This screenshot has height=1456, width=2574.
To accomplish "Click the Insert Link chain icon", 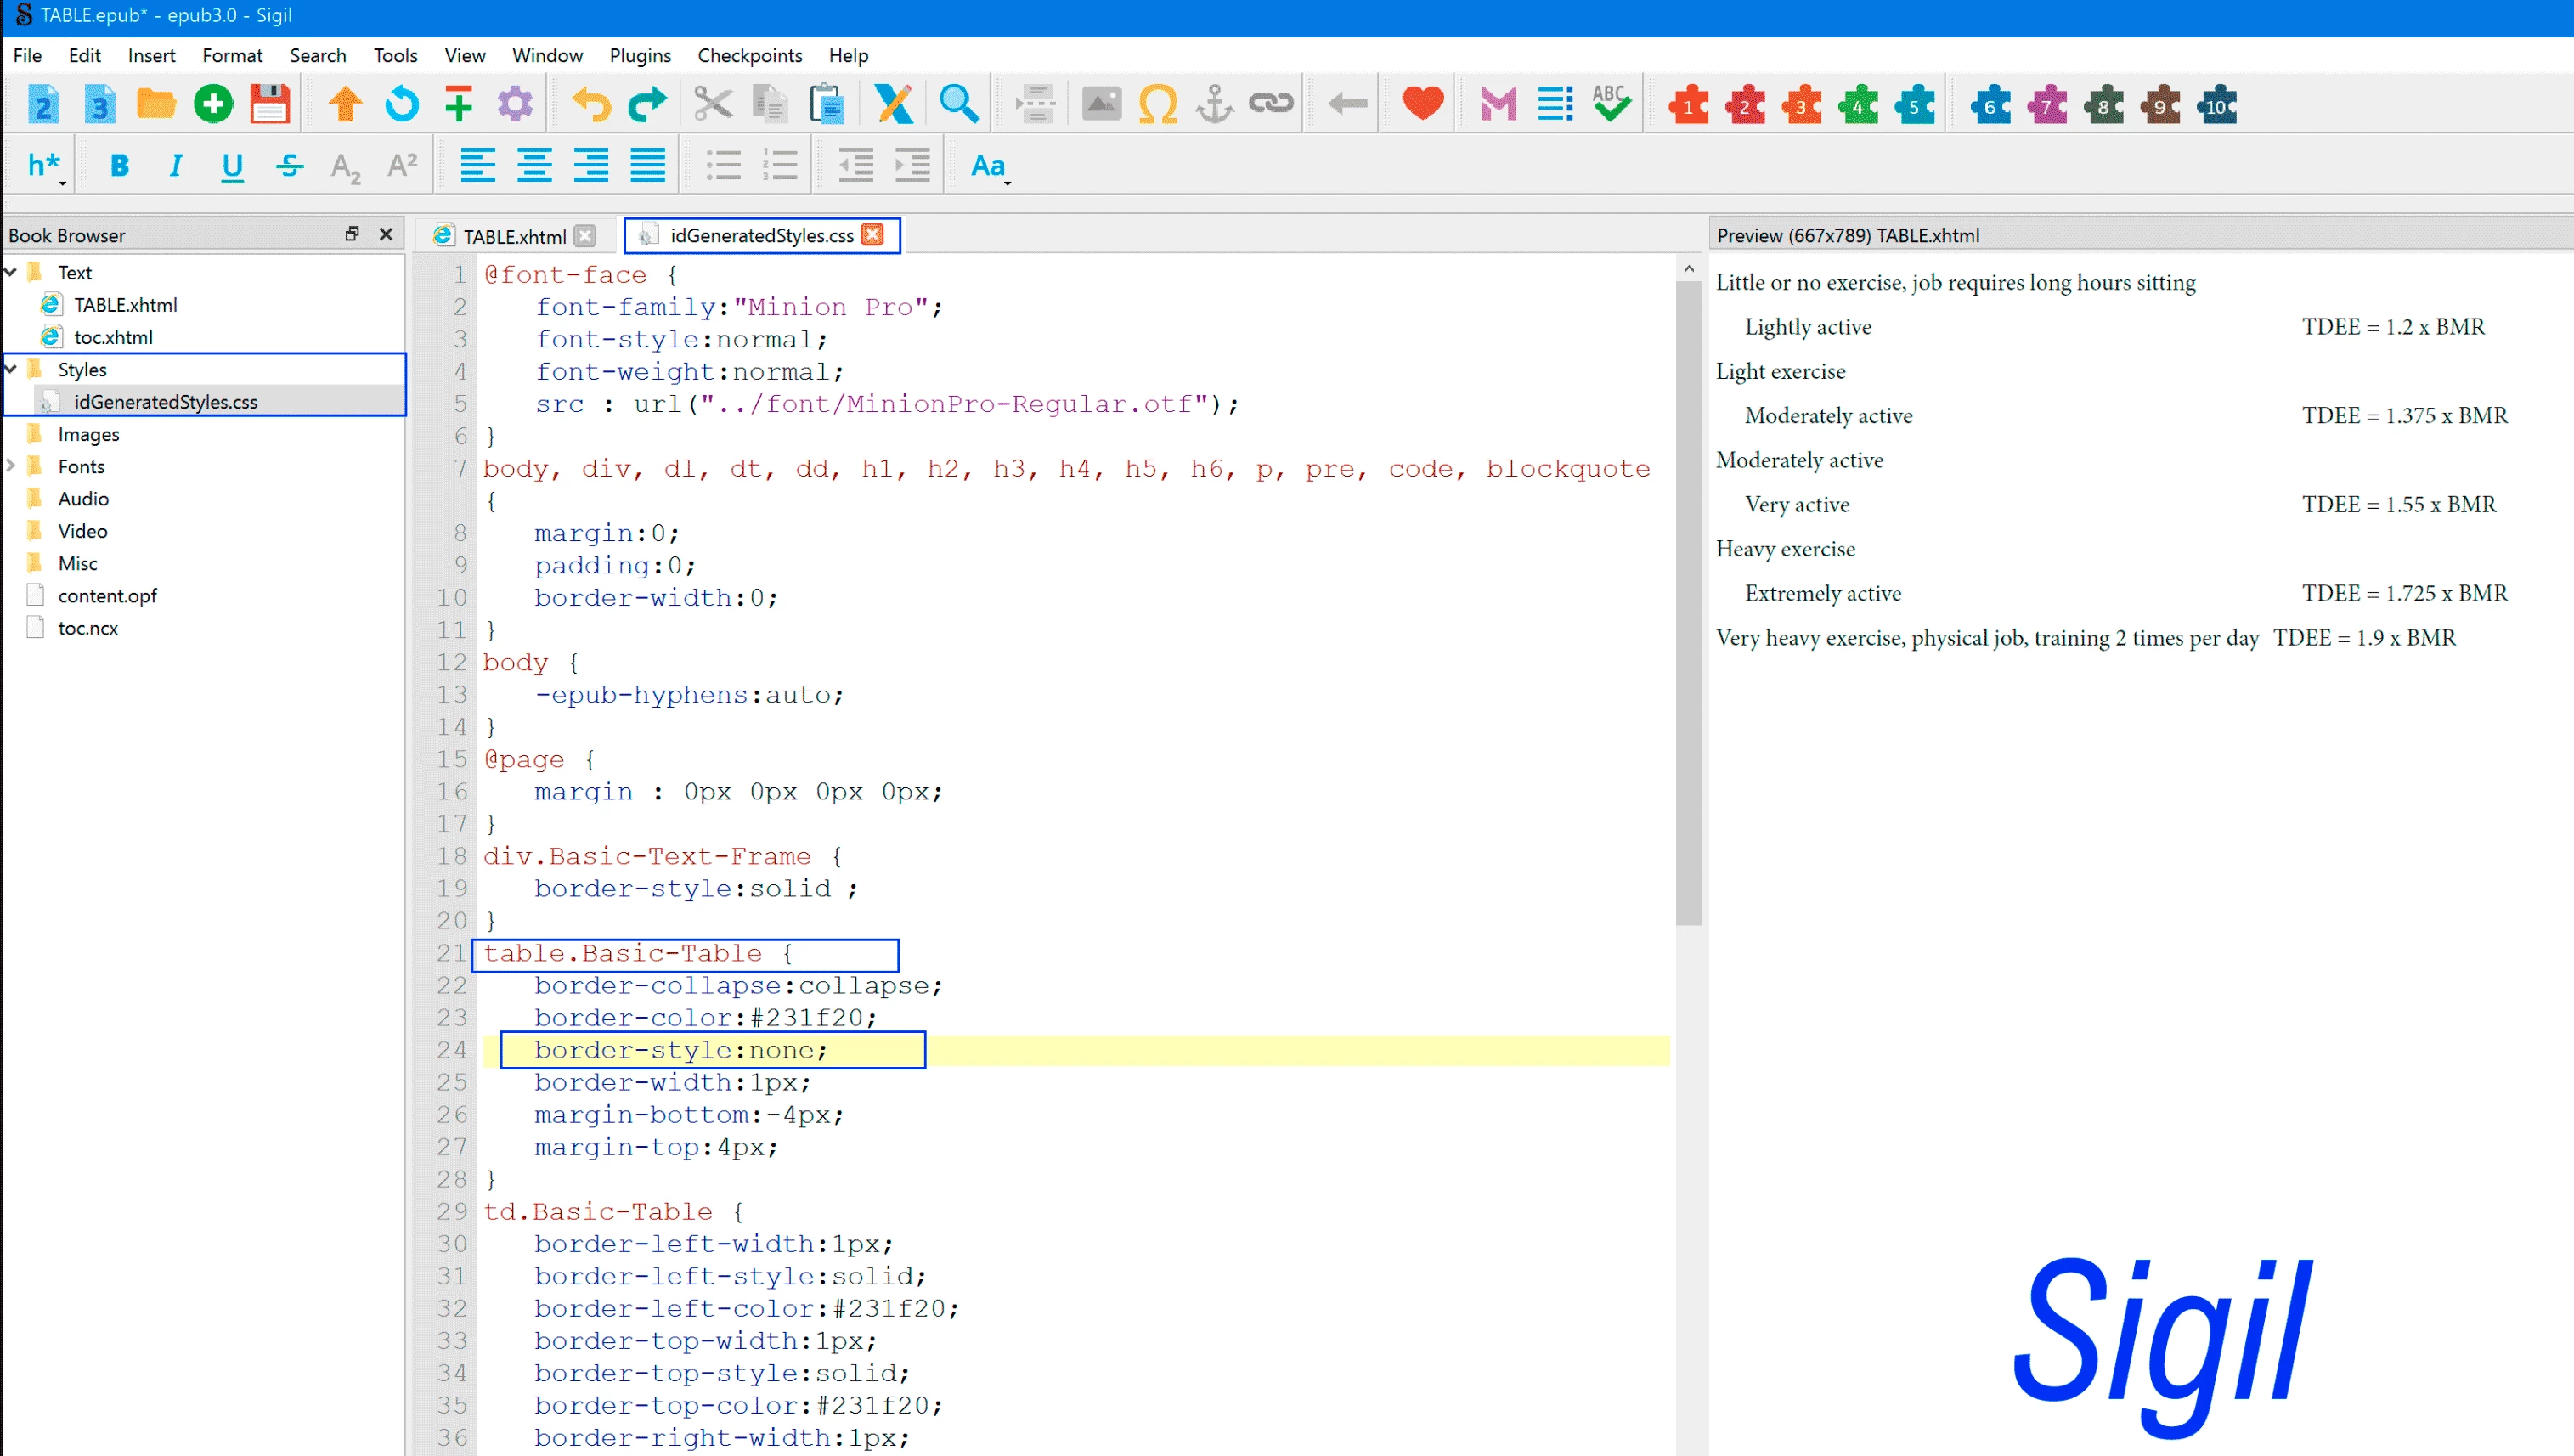I will [1271, 104].
